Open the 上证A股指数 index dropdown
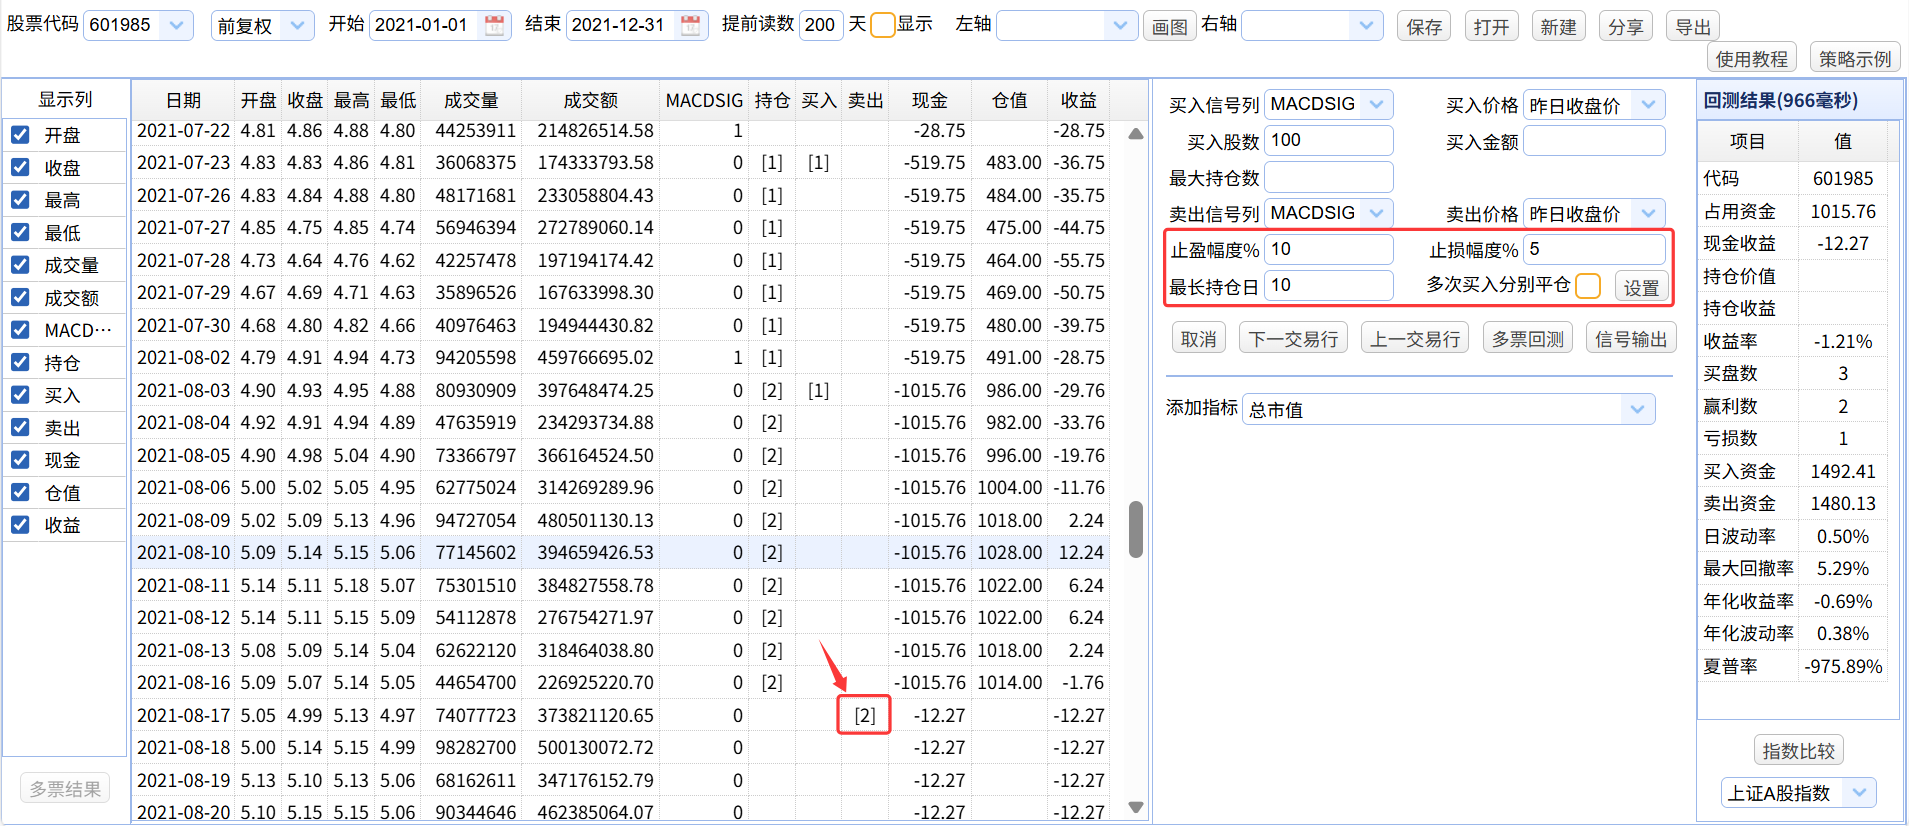1909x826 pixels. click(1859, 793)
